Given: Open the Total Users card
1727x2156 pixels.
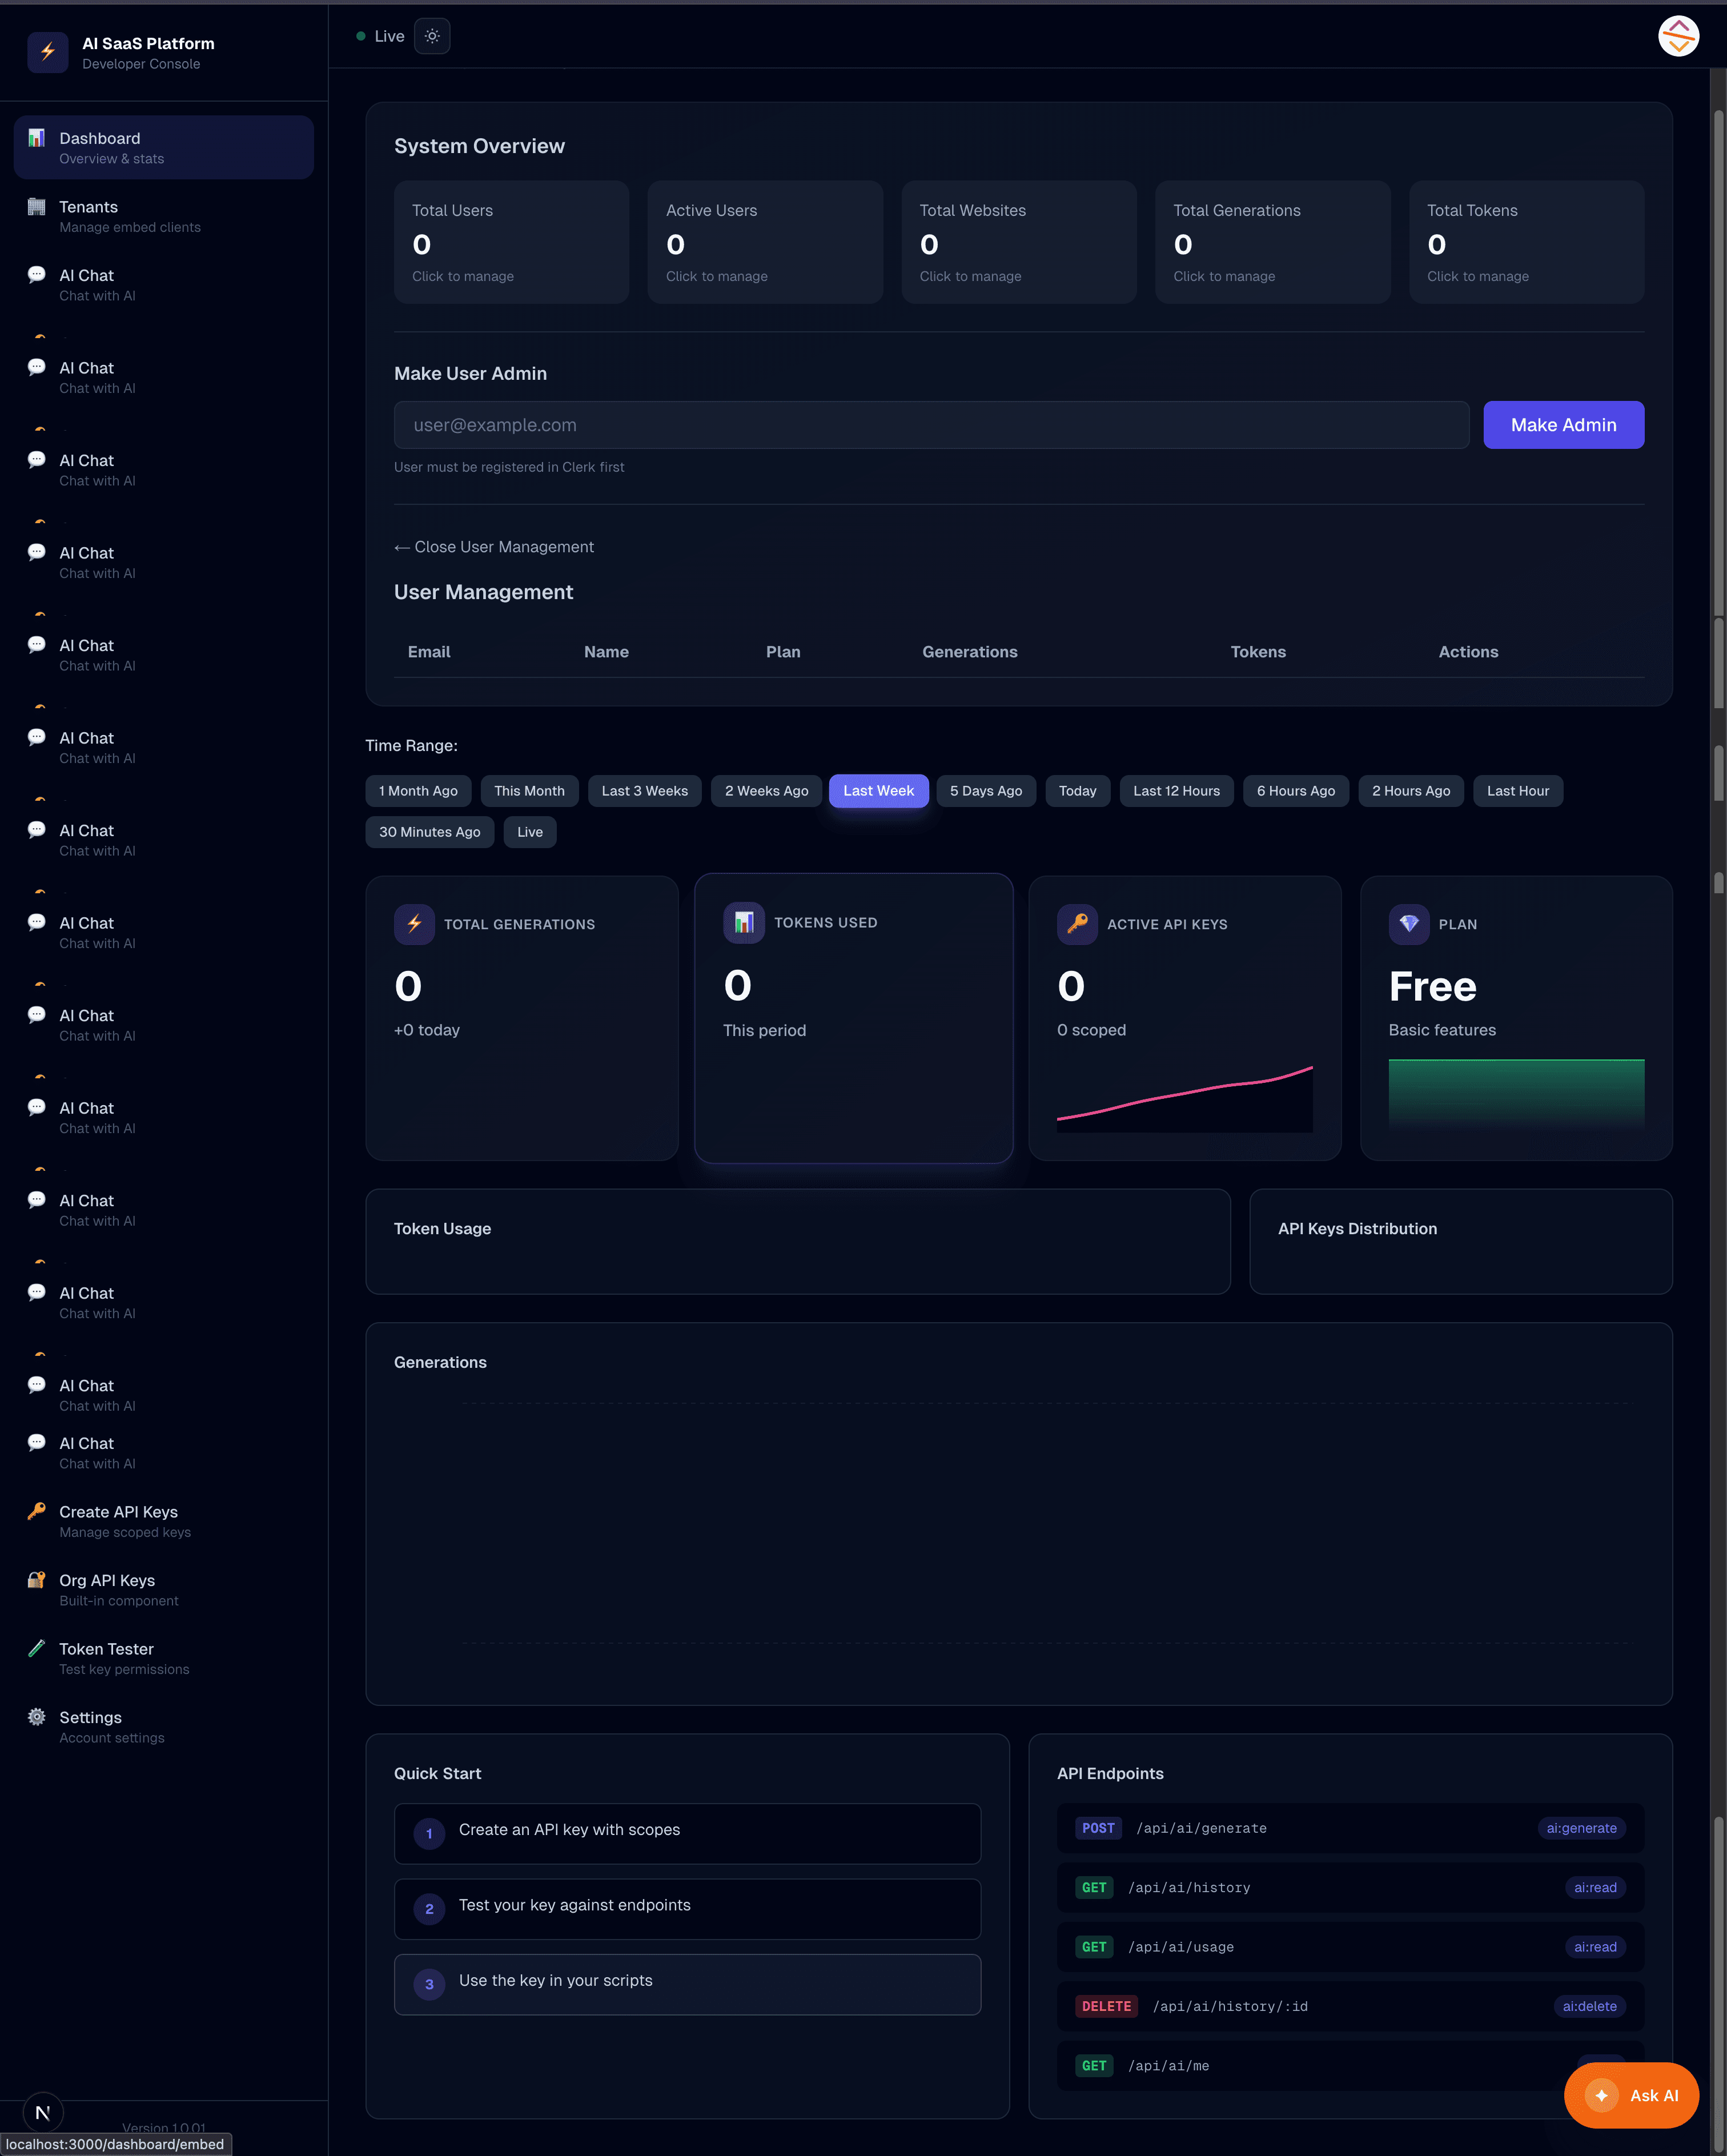Looking at the screenshot, I should point(511,242).
